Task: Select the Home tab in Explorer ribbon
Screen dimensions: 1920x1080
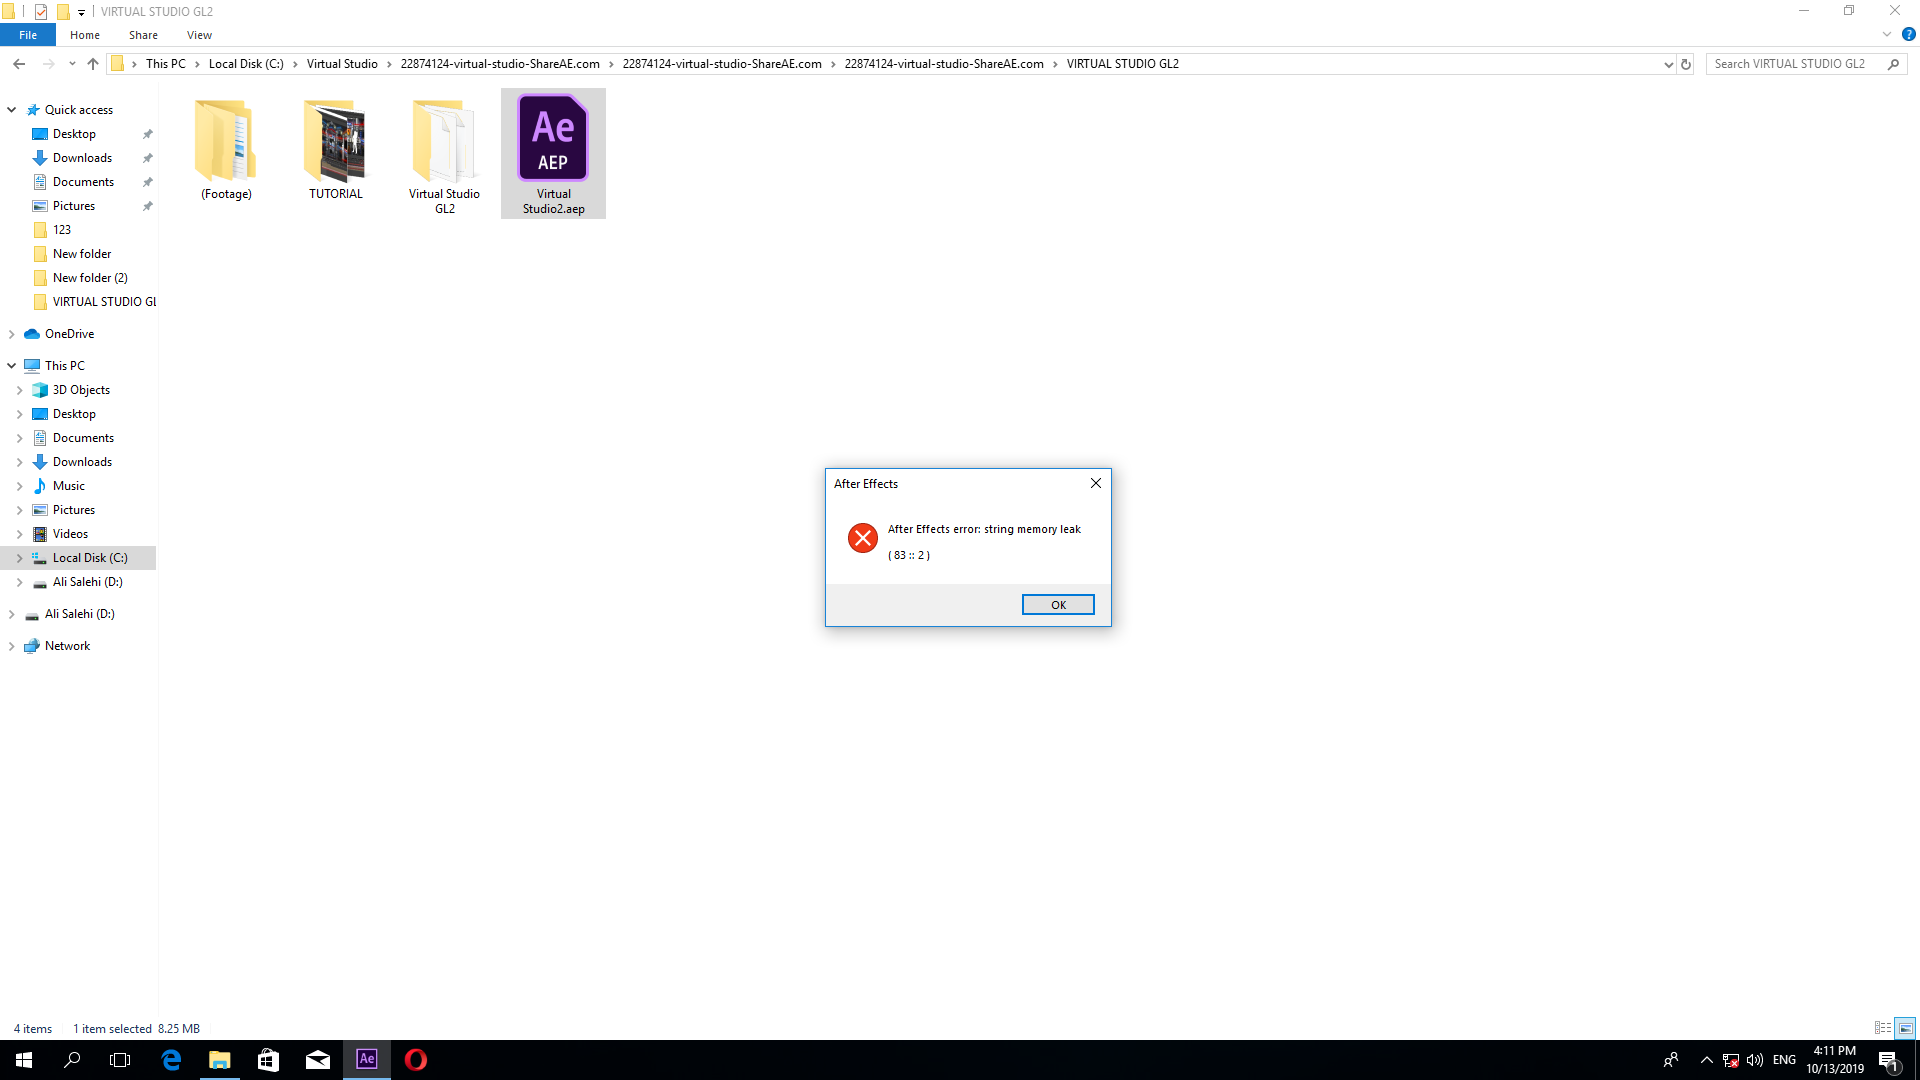Action: point(84,36)
